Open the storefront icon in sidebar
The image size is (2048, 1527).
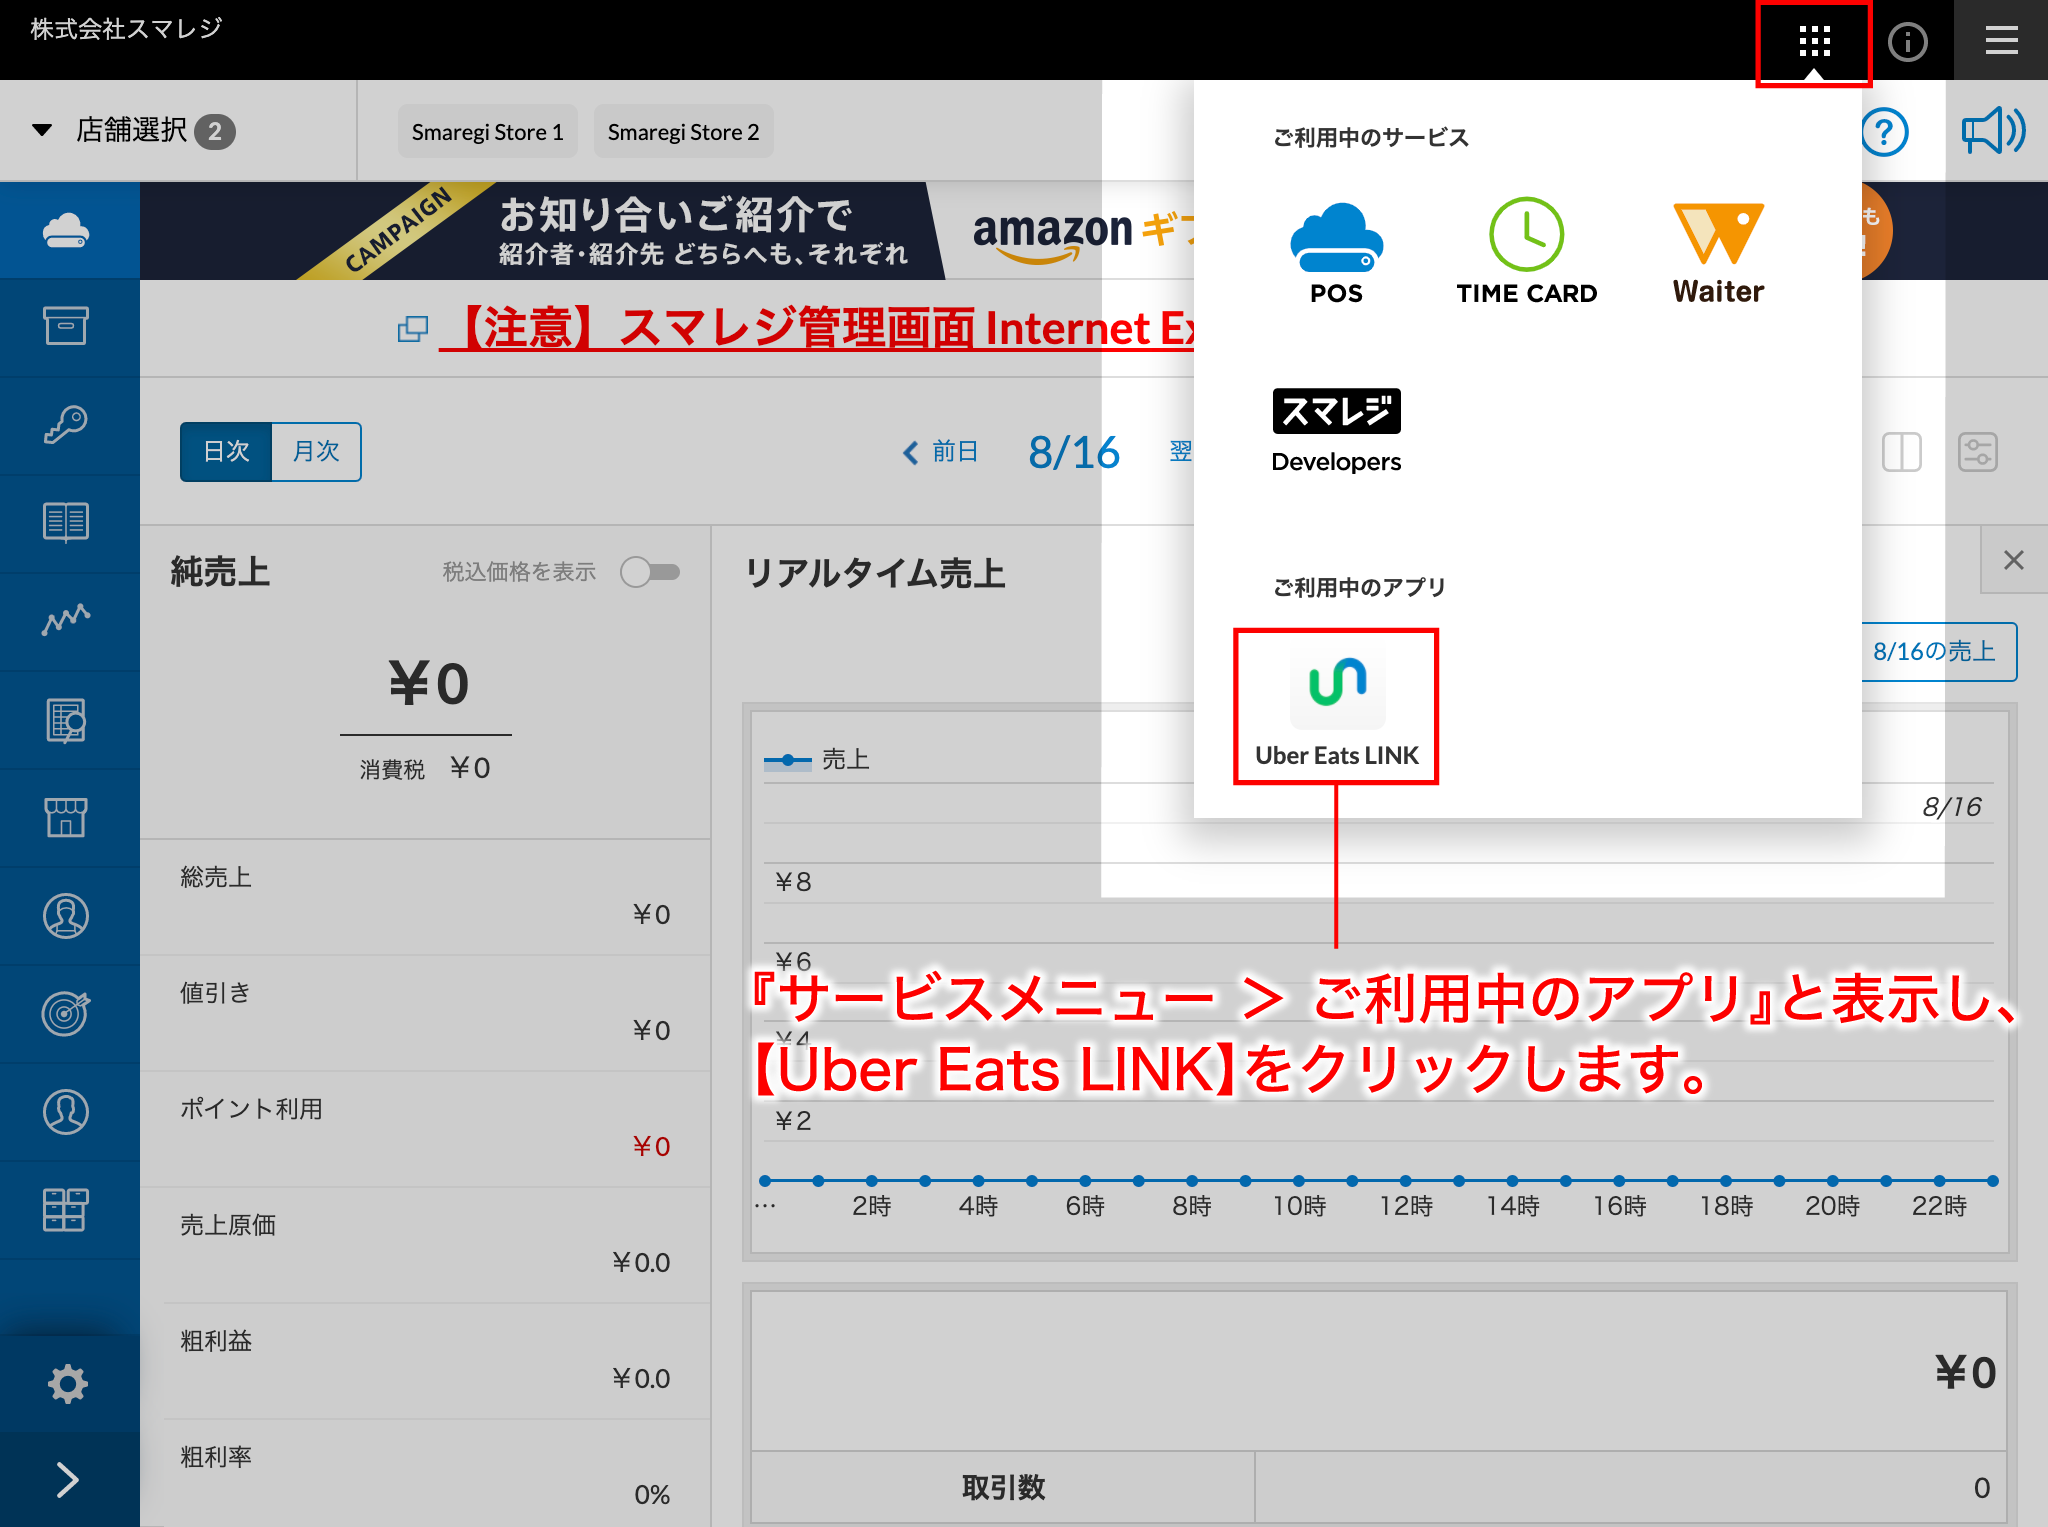(66, 816)
